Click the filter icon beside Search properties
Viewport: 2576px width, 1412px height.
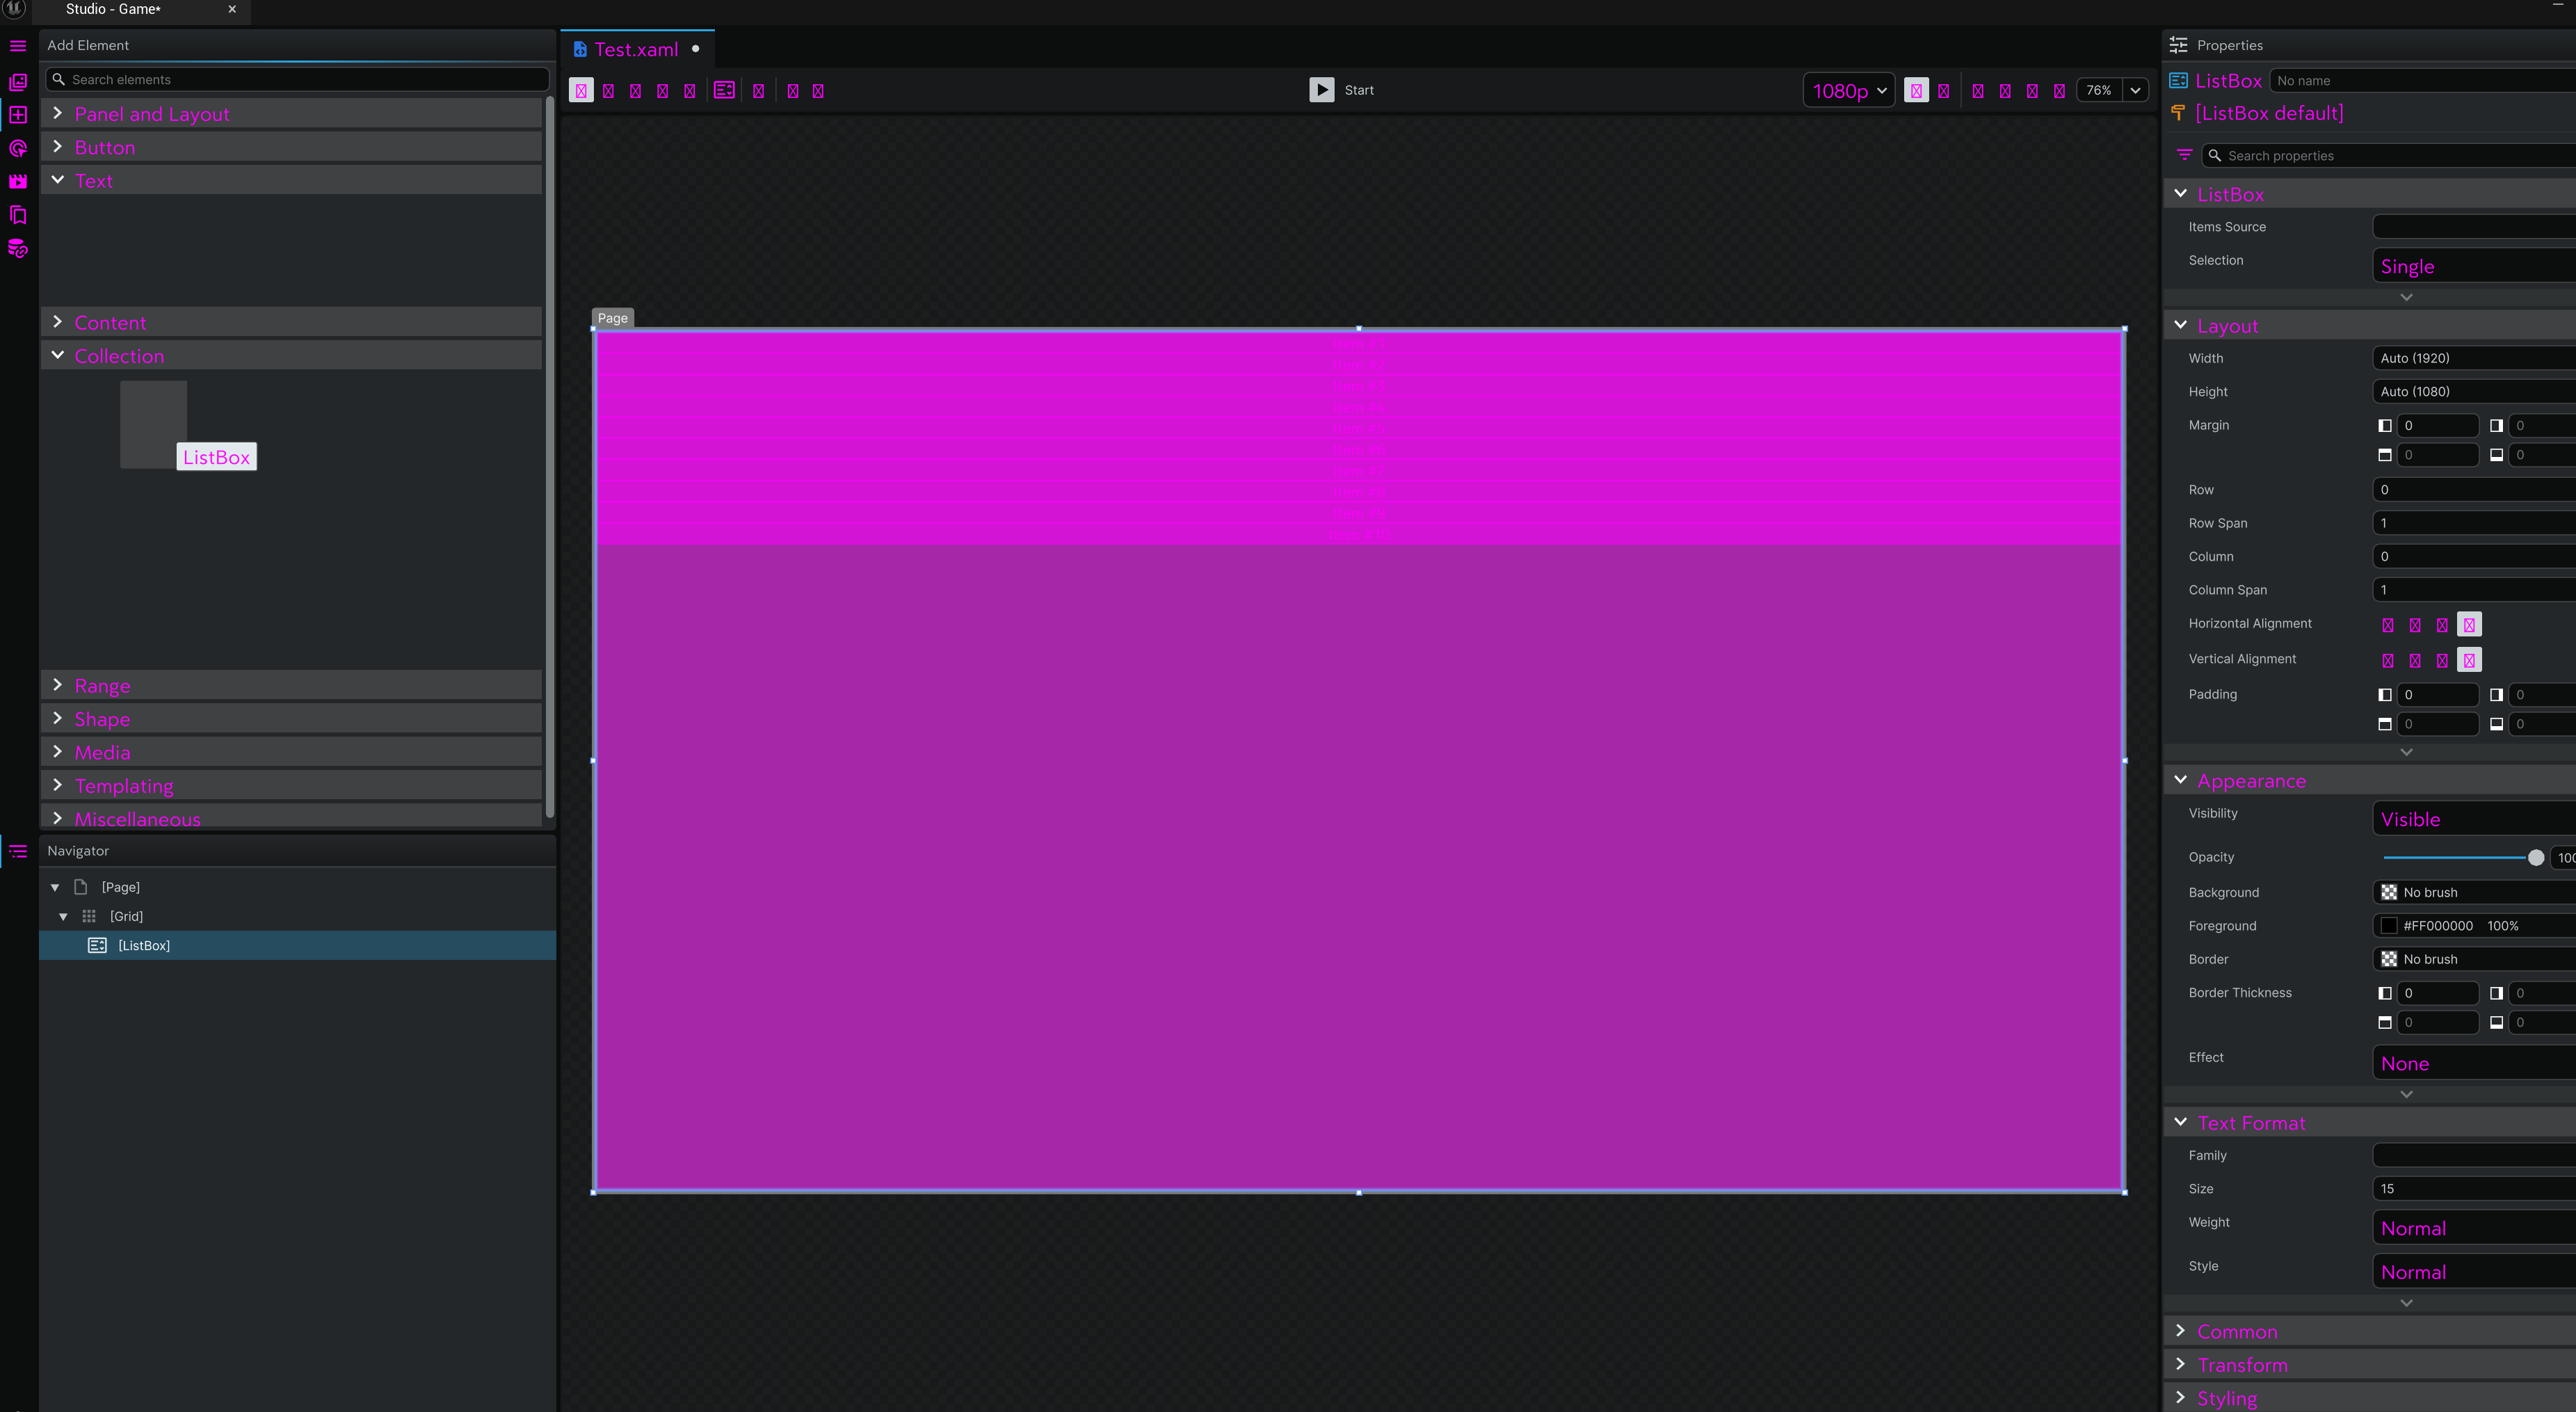tap(2185, 155)
